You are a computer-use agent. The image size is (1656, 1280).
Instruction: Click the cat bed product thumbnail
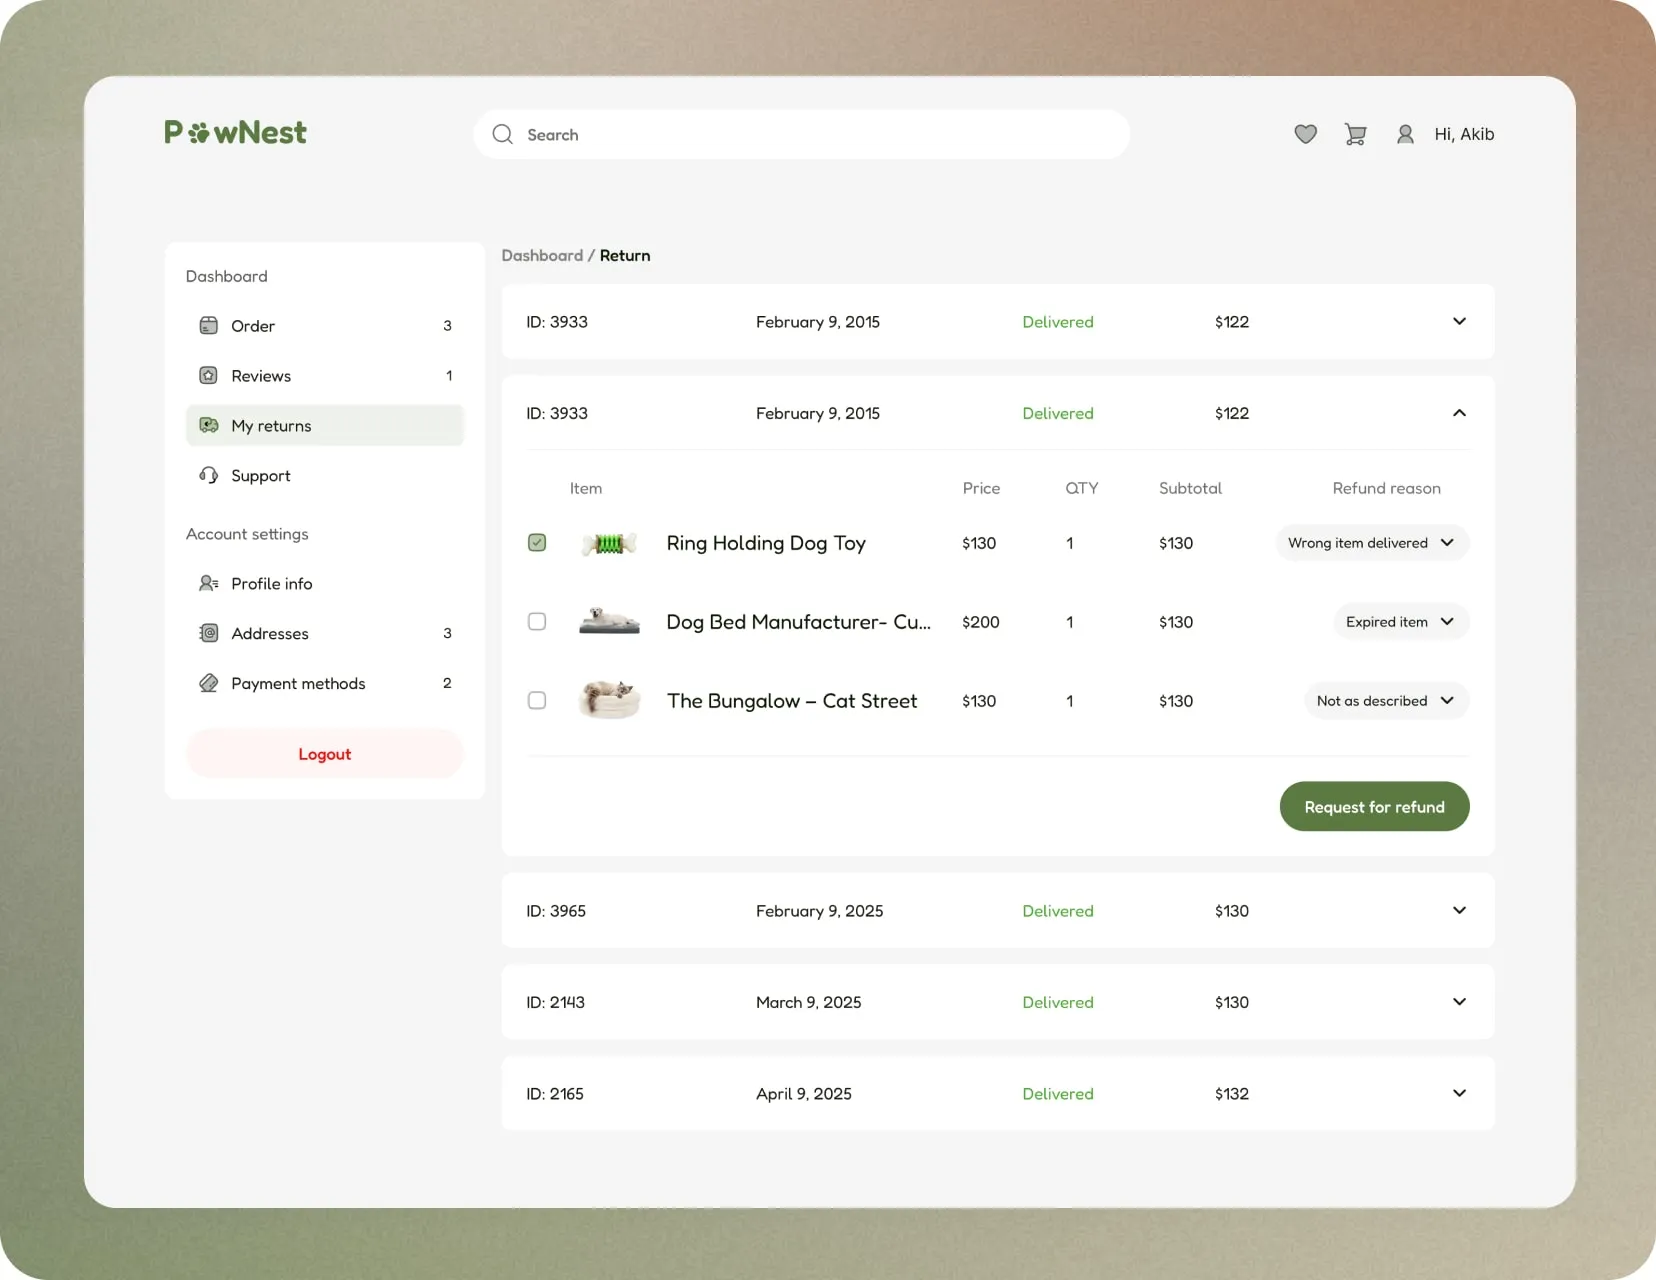click(609, 700)
